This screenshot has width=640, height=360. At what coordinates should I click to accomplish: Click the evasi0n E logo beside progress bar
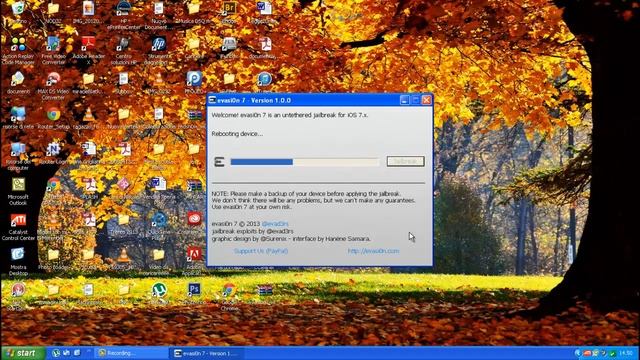[x=219, y=162]
